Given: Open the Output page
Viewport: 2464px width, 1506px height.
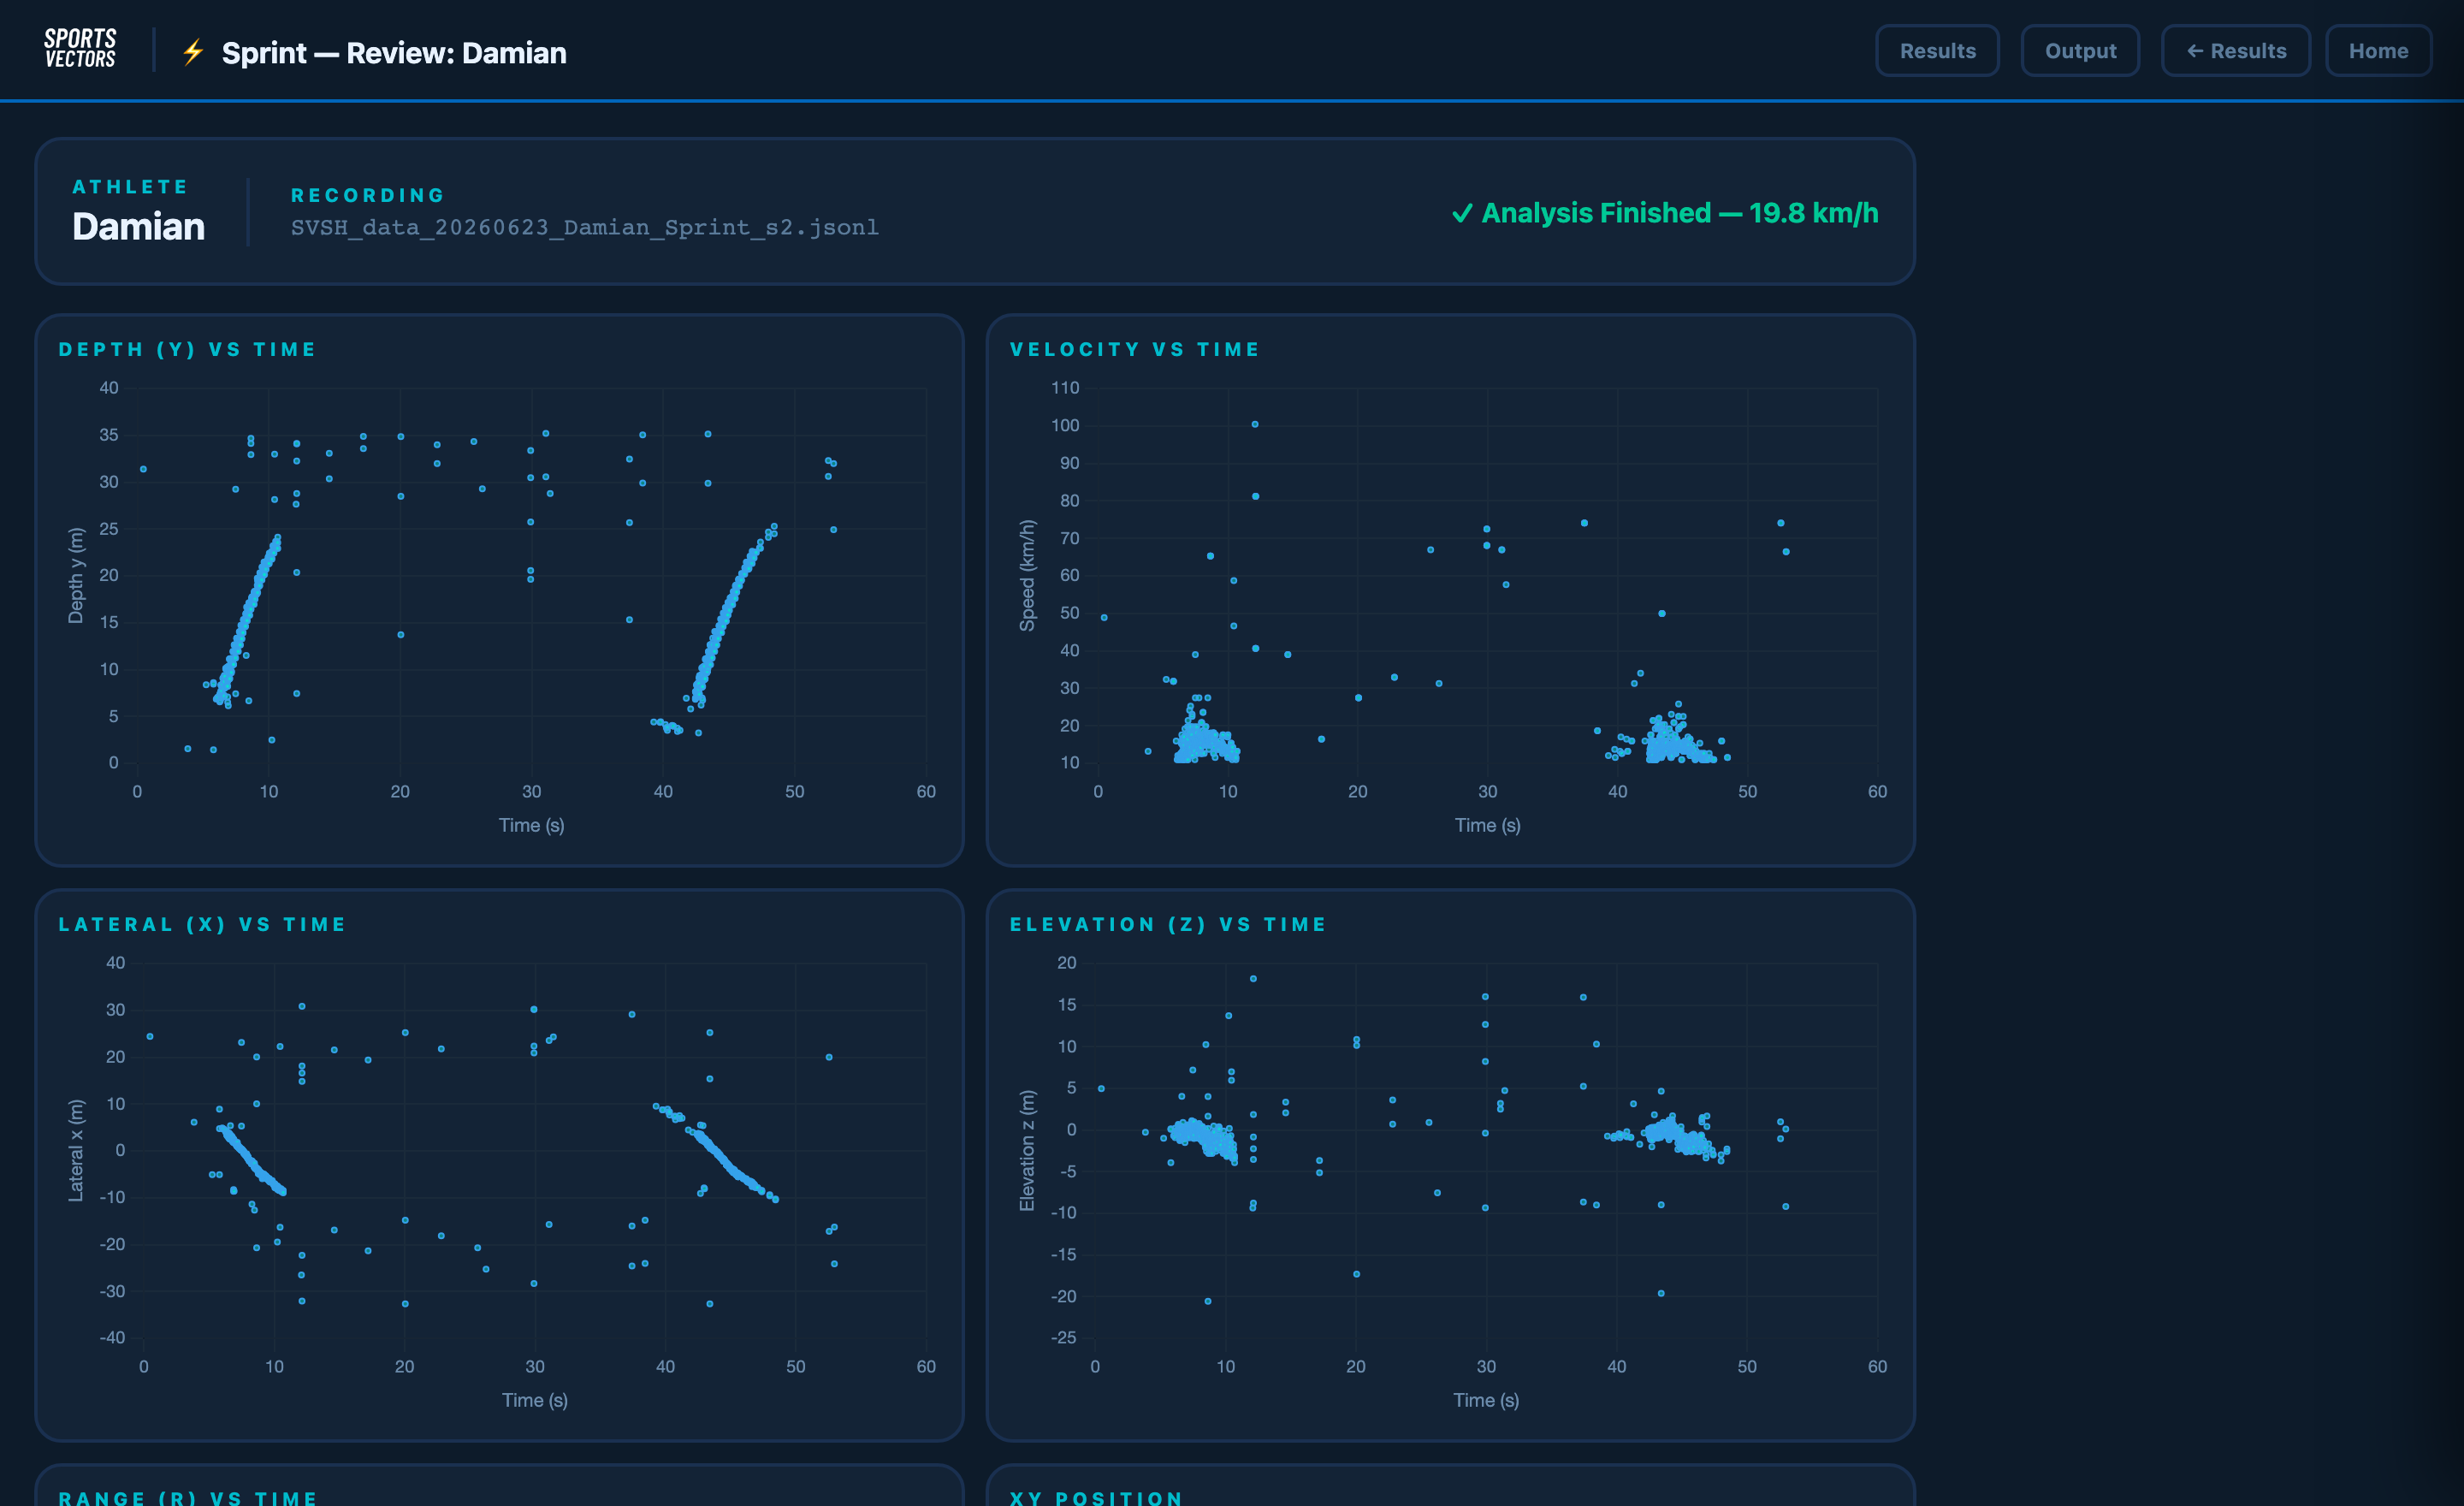Looking at the screenshot, I should tap(2080, 51).
